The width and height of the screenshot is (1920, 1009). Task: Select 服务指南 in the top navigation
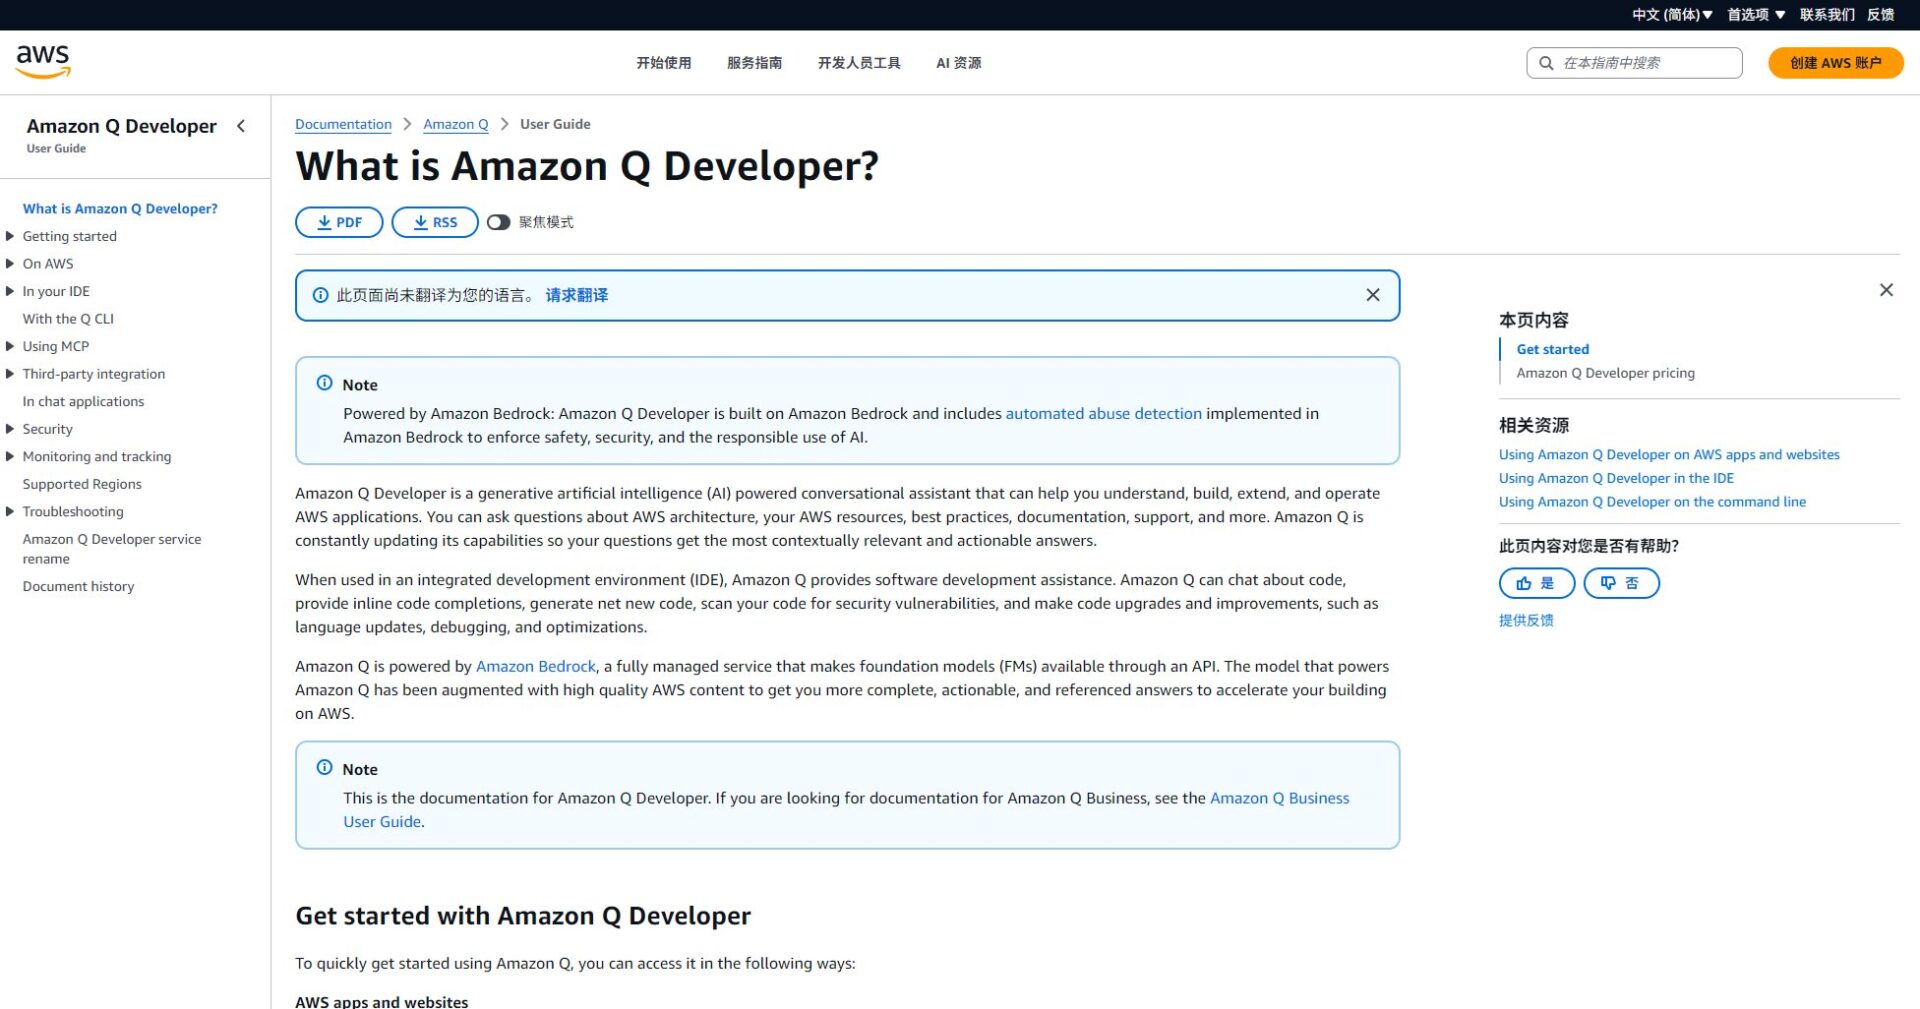click(x=755, y=62)
